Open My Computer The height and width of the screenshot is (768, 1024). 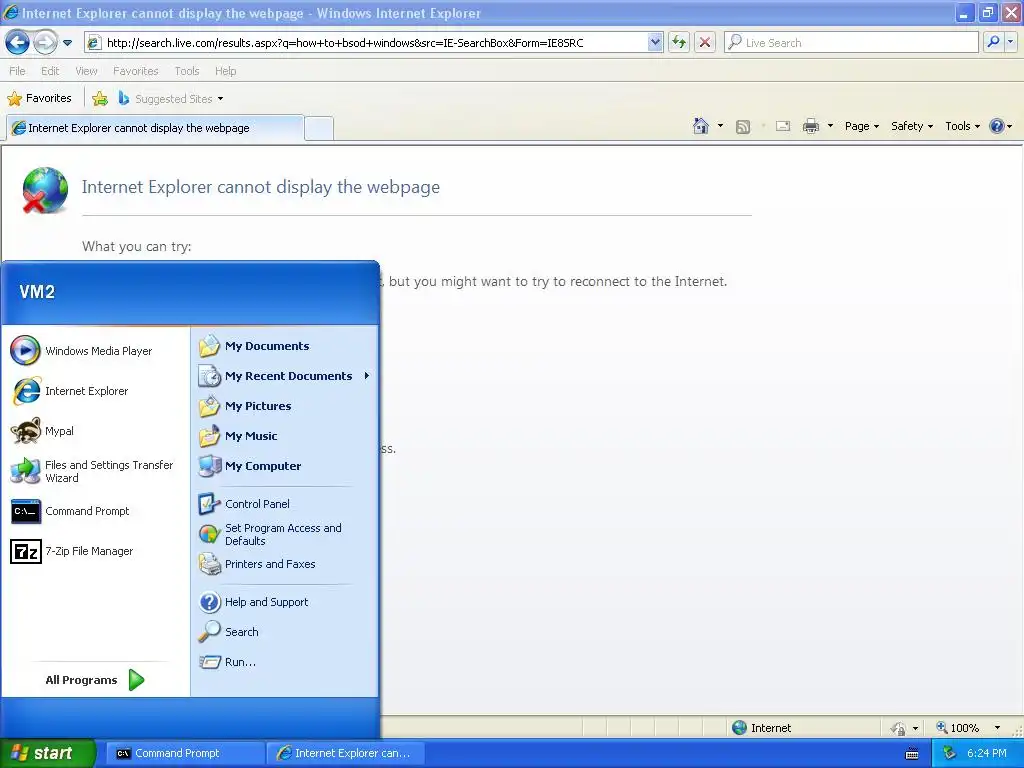pos(284,466)
